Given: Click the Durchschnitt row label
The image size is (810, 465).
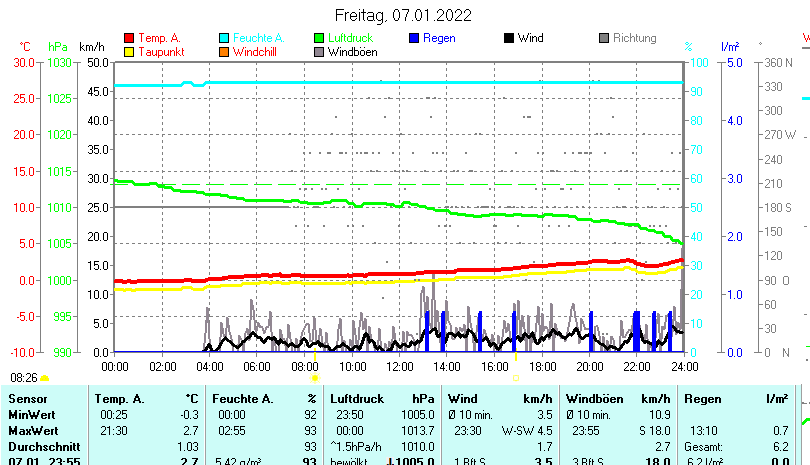Looking at the screenshot, I should tap(41, 445).
